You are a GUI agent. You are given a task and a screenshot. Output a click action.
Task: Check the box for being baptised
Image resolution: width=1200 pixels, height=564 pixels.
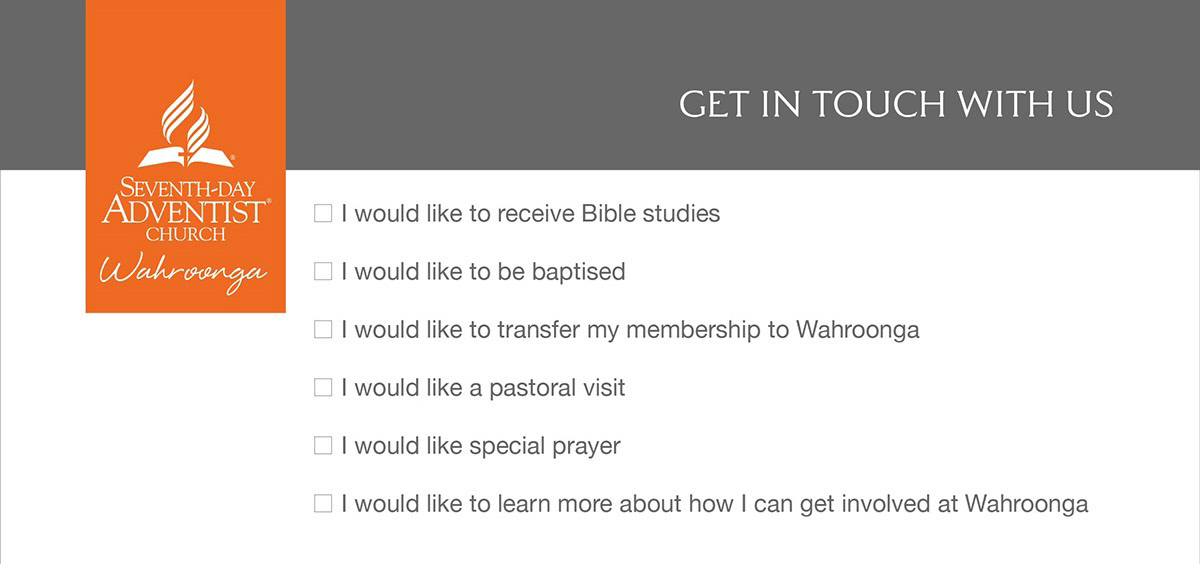pyautogui.click(x=323, y=271)
